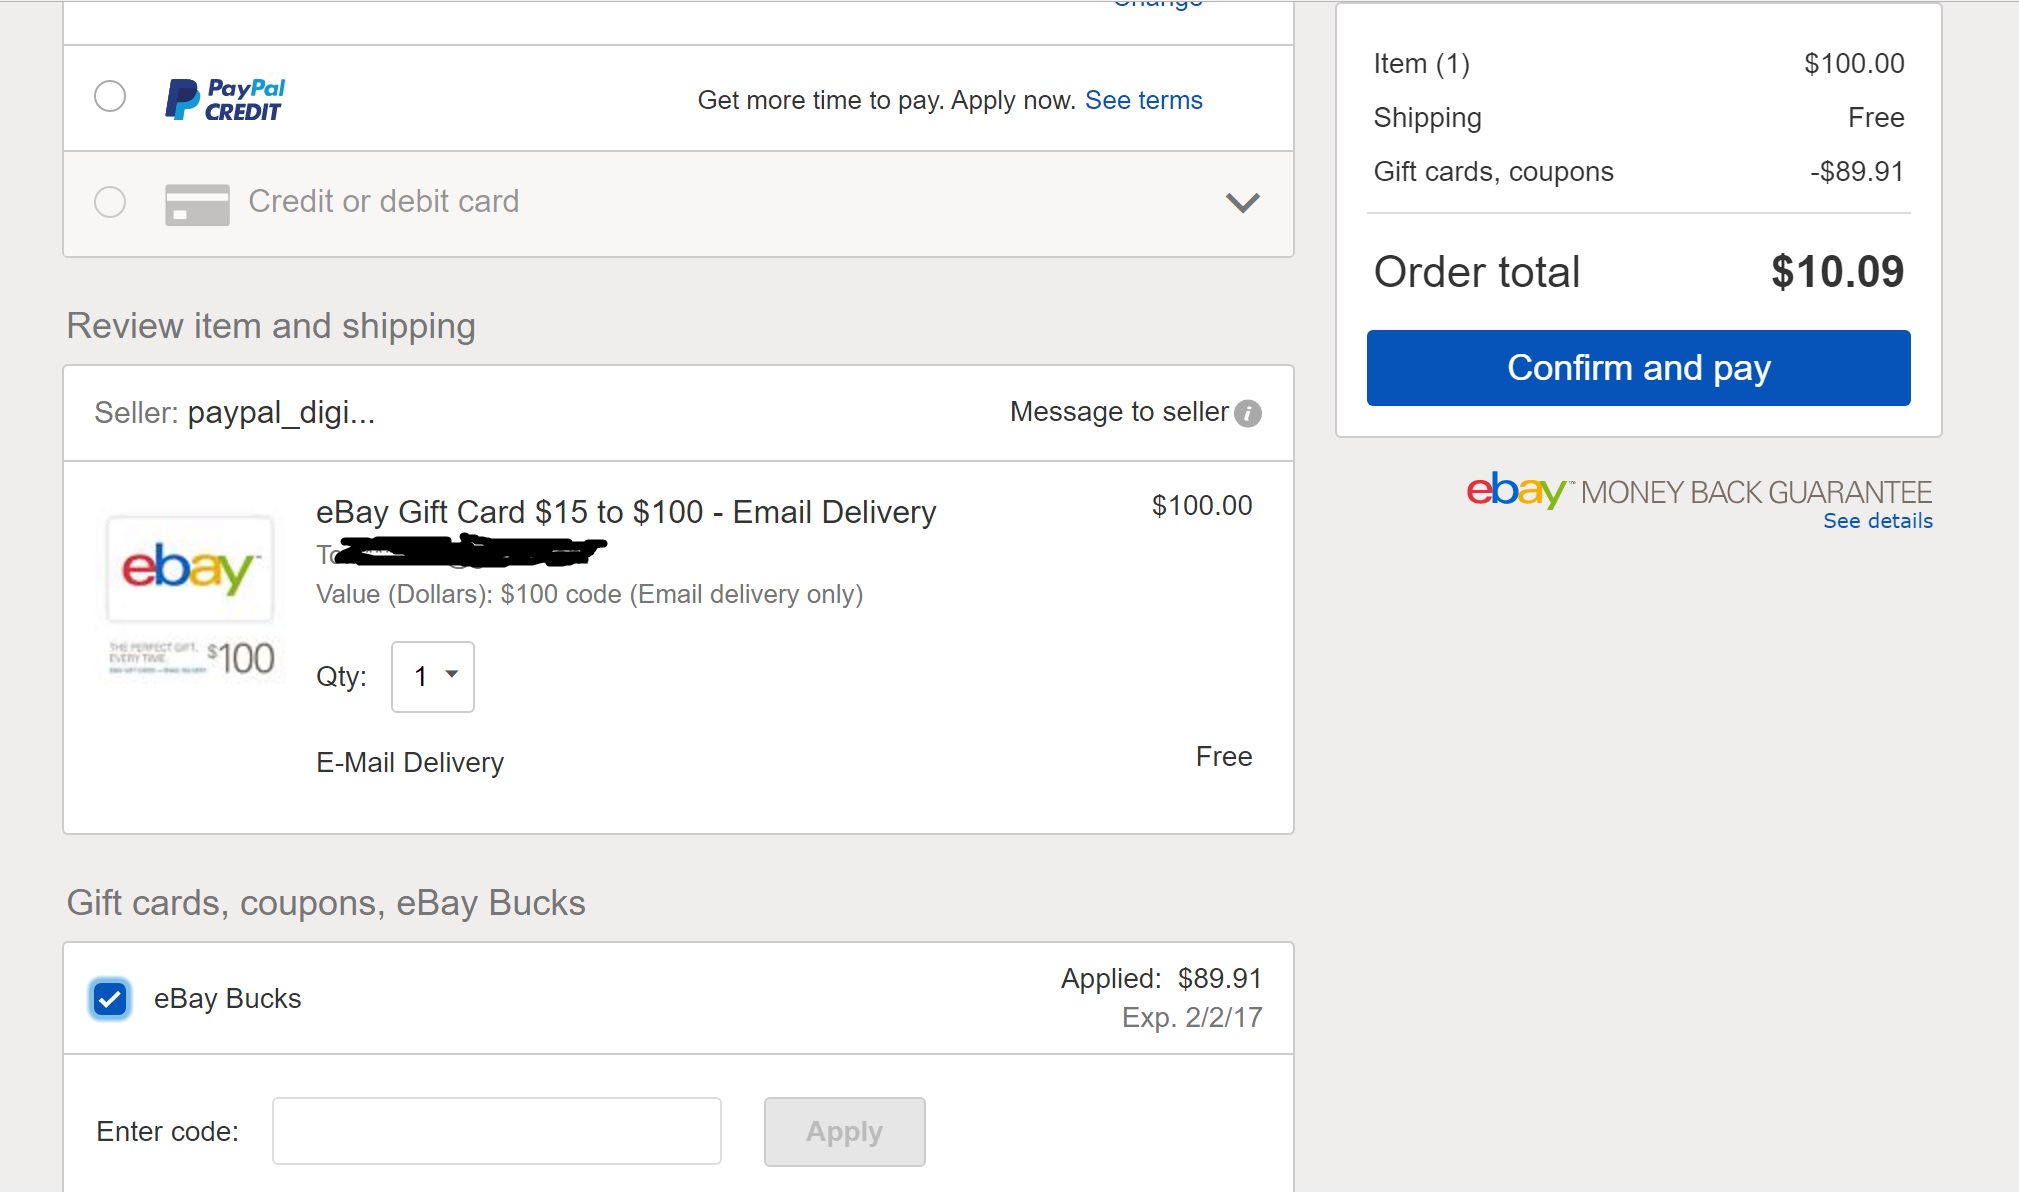This screenshot has height=1192, width=2019.
Task: Open the PayPal Credit See terms link
Action: point(1144,100)
